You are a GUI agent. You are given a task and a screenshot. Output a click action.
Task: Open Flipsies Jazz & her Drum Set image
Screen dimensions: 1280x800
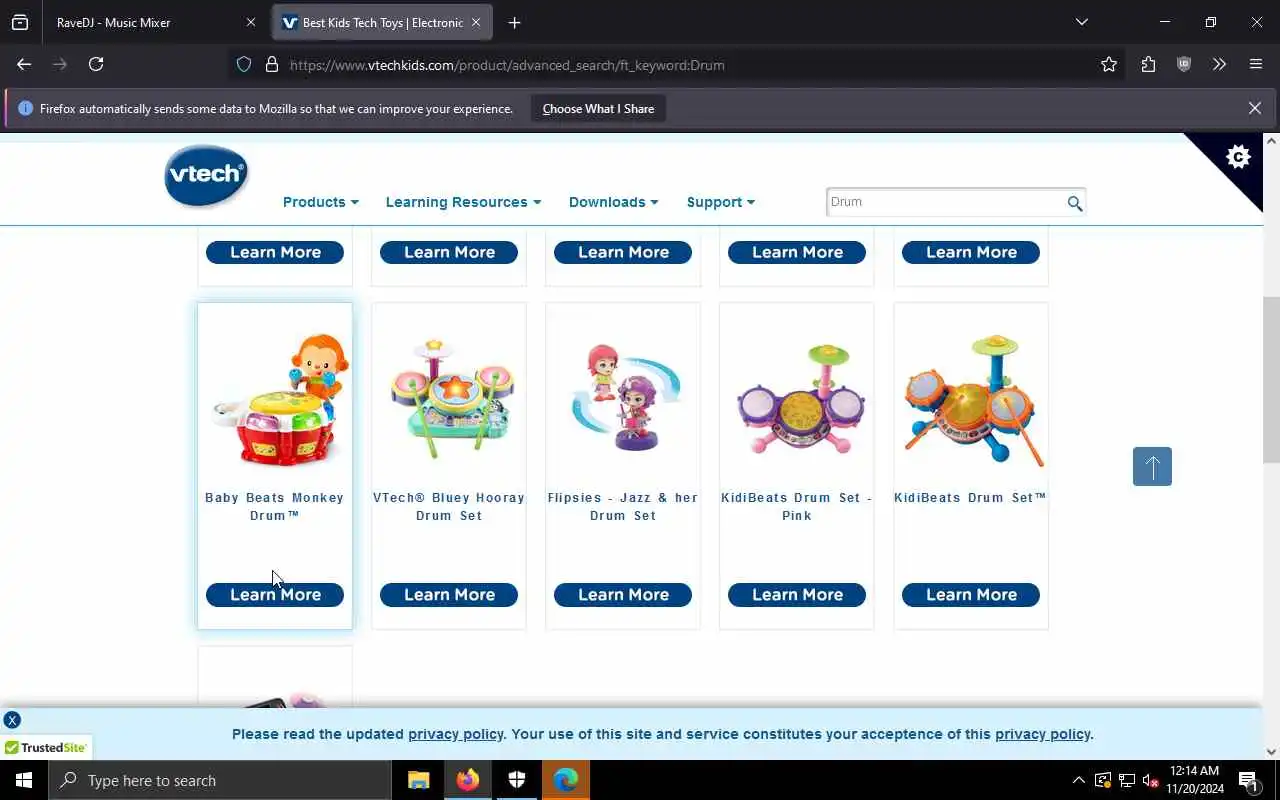point(626,398)
